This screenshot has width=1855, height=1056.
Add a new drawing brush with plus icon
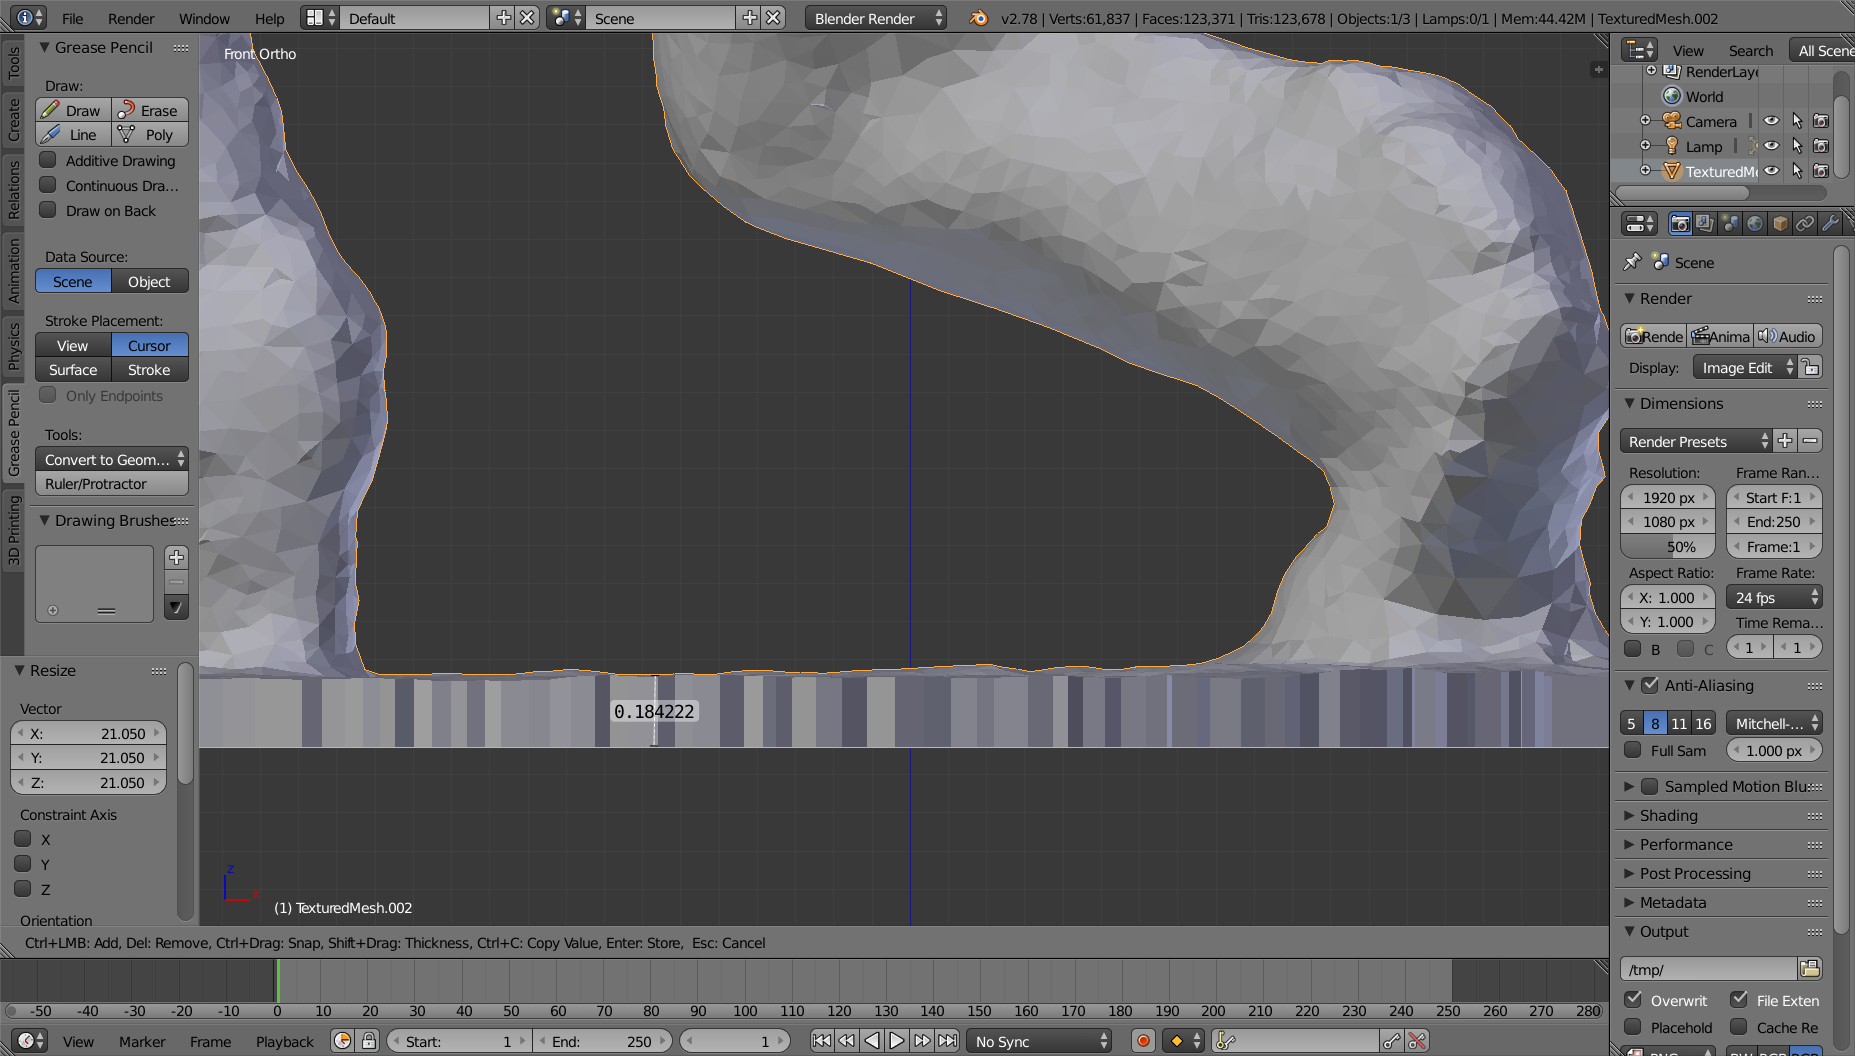click(176, 557)
